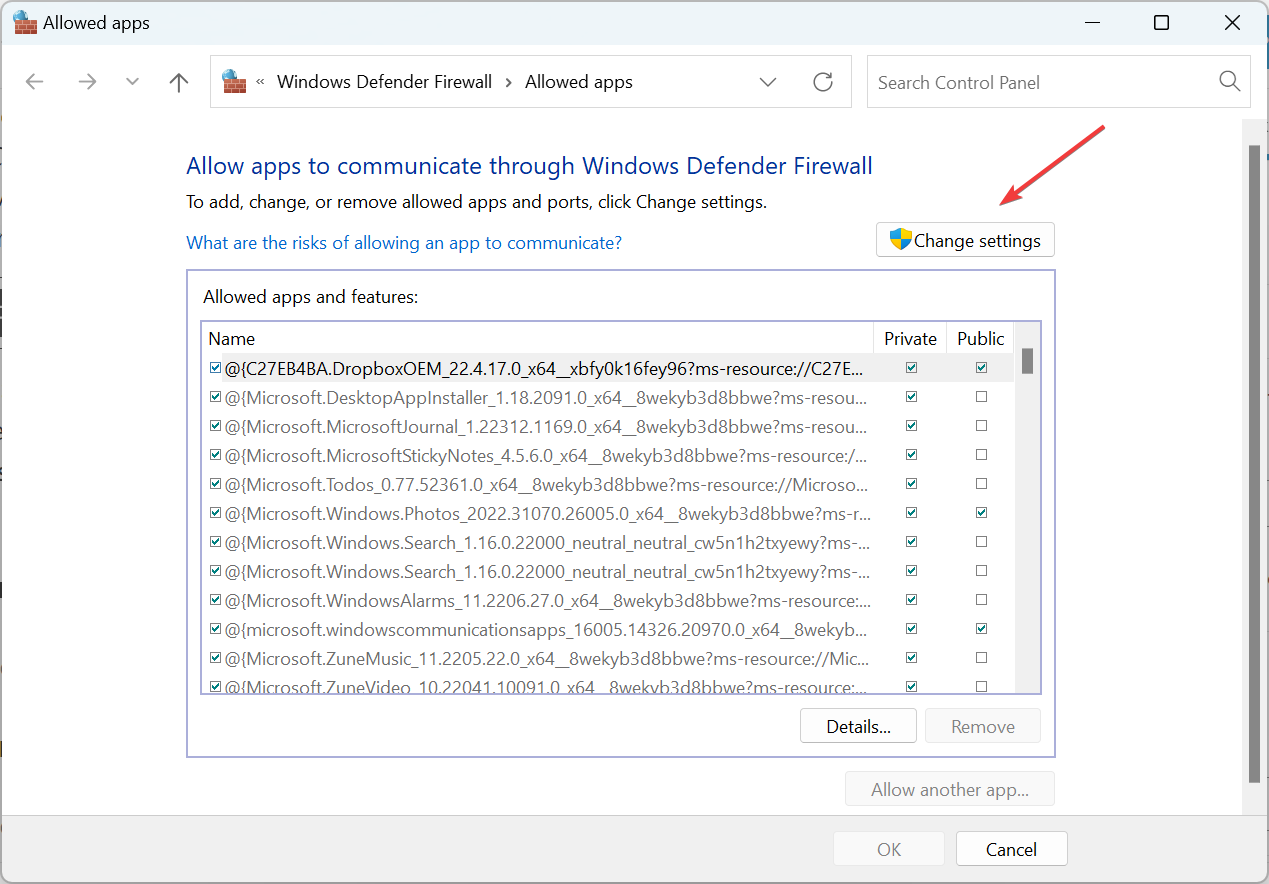Select the Microsoft.Windows.Photos entry
Viewport: 1269px width, 884px height.
click(x=547, y=513)
